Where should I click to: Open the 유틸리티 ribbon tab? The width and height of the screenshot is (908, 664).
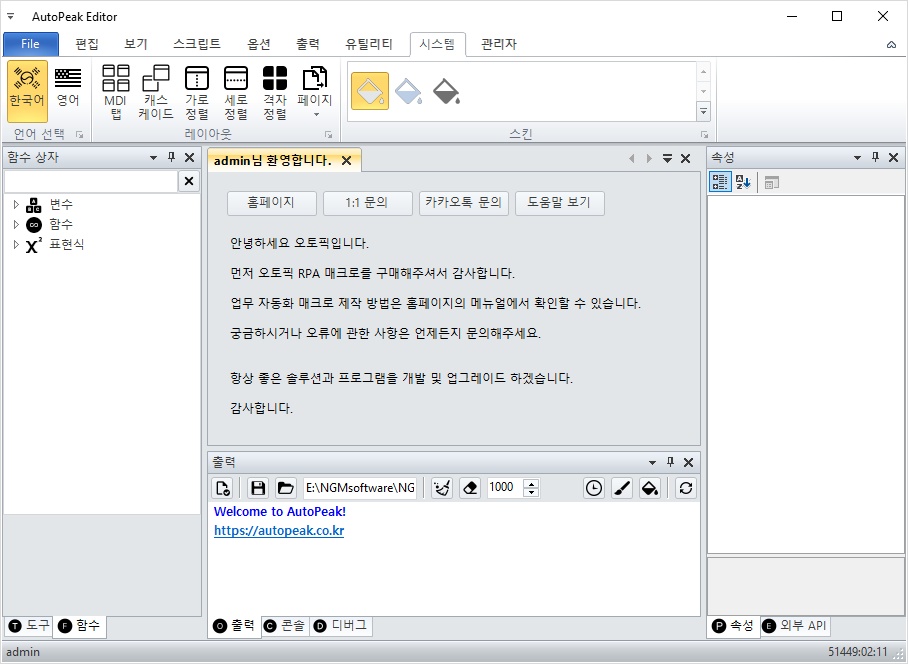(x=369, y=44)
